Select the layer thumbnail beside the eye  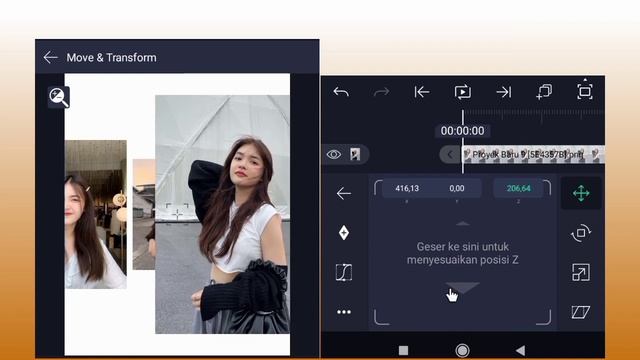[355, 154]
